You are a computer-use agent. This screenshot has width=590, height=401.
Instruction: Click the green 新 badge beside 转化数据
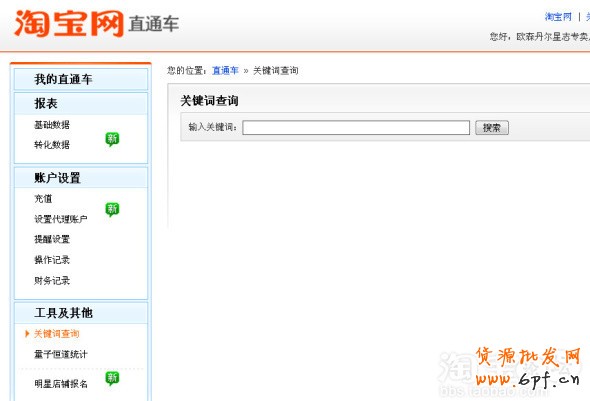click(x=112, y=139)
